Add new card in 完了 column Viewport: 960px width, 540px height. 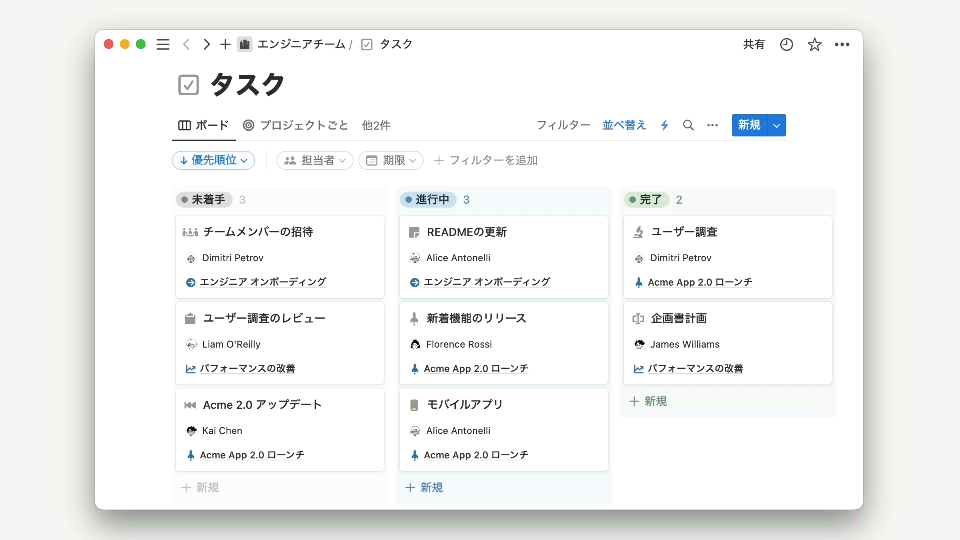(648, 401)
